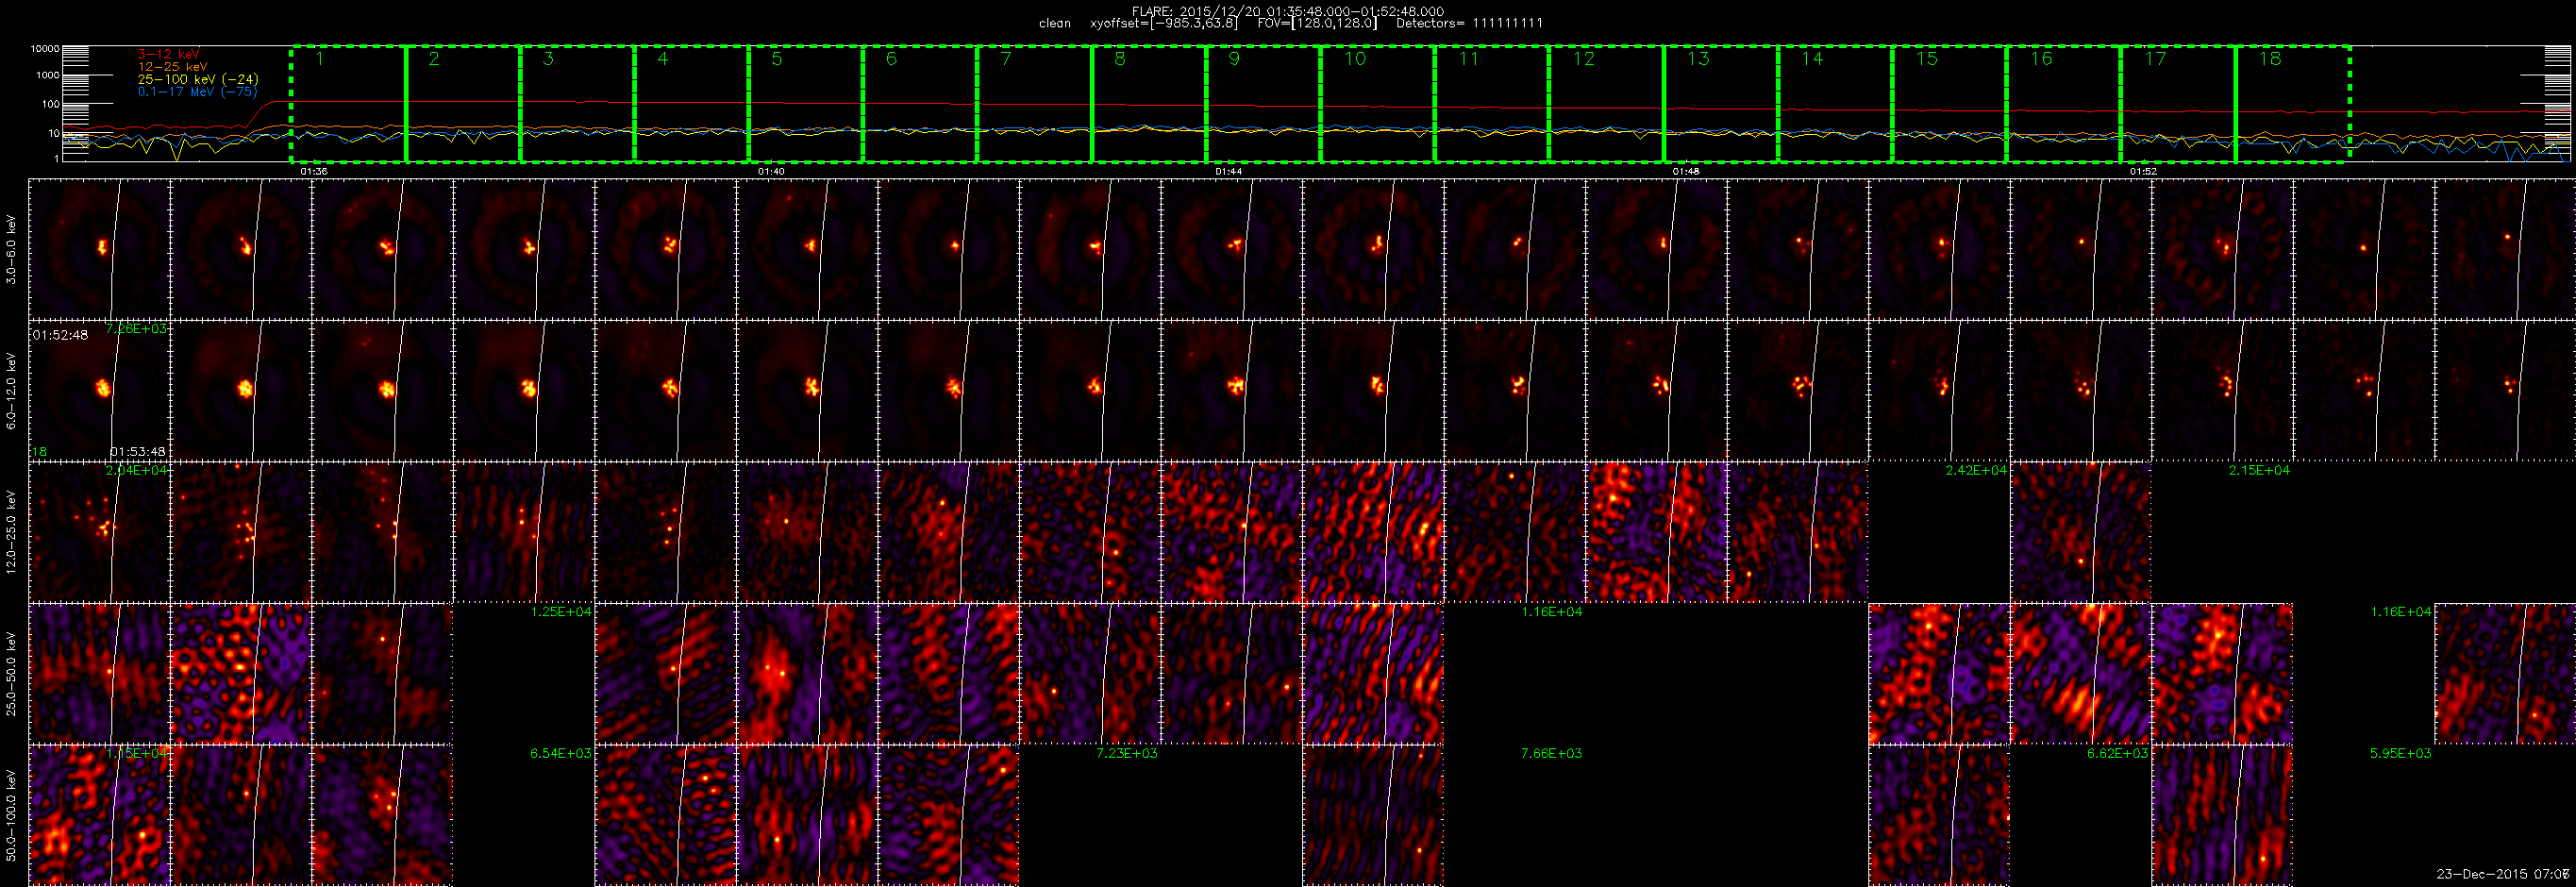Select time interval 17 in light curve
Image resolution: width=2576 pixels, height=887 pixels.
pyautogui.click(x=2178, y=103)
